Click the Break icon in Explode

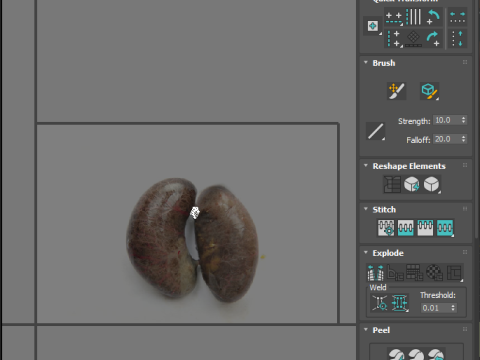pos(375,272)
